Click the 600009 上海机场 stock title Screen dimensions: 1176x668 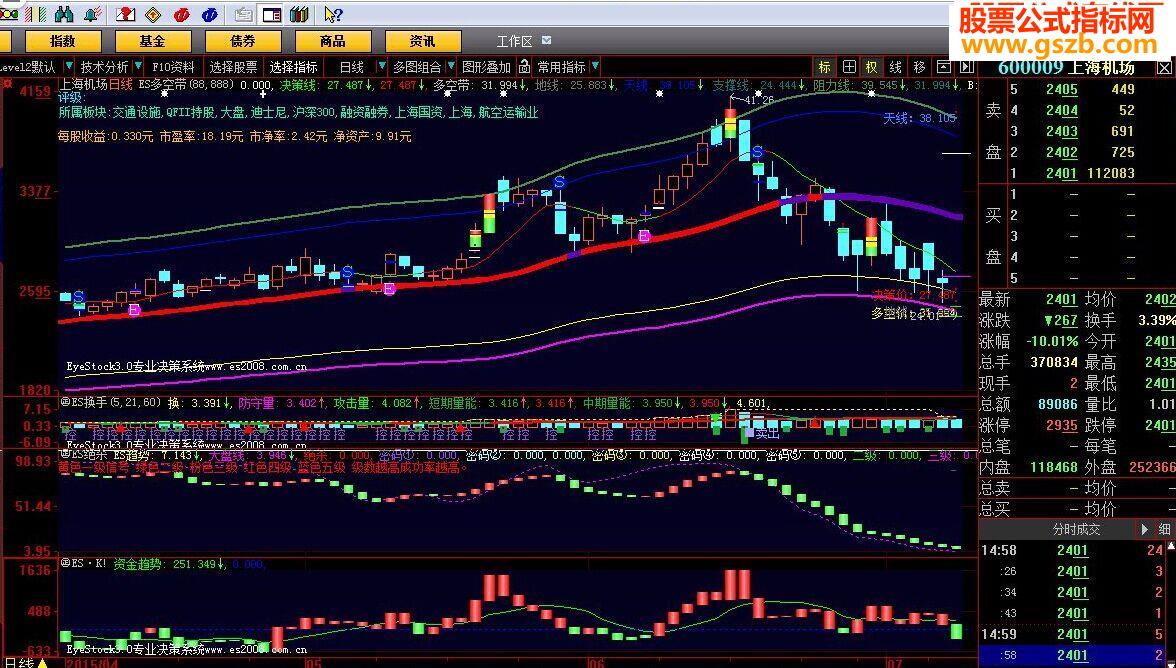point(1065,67)
